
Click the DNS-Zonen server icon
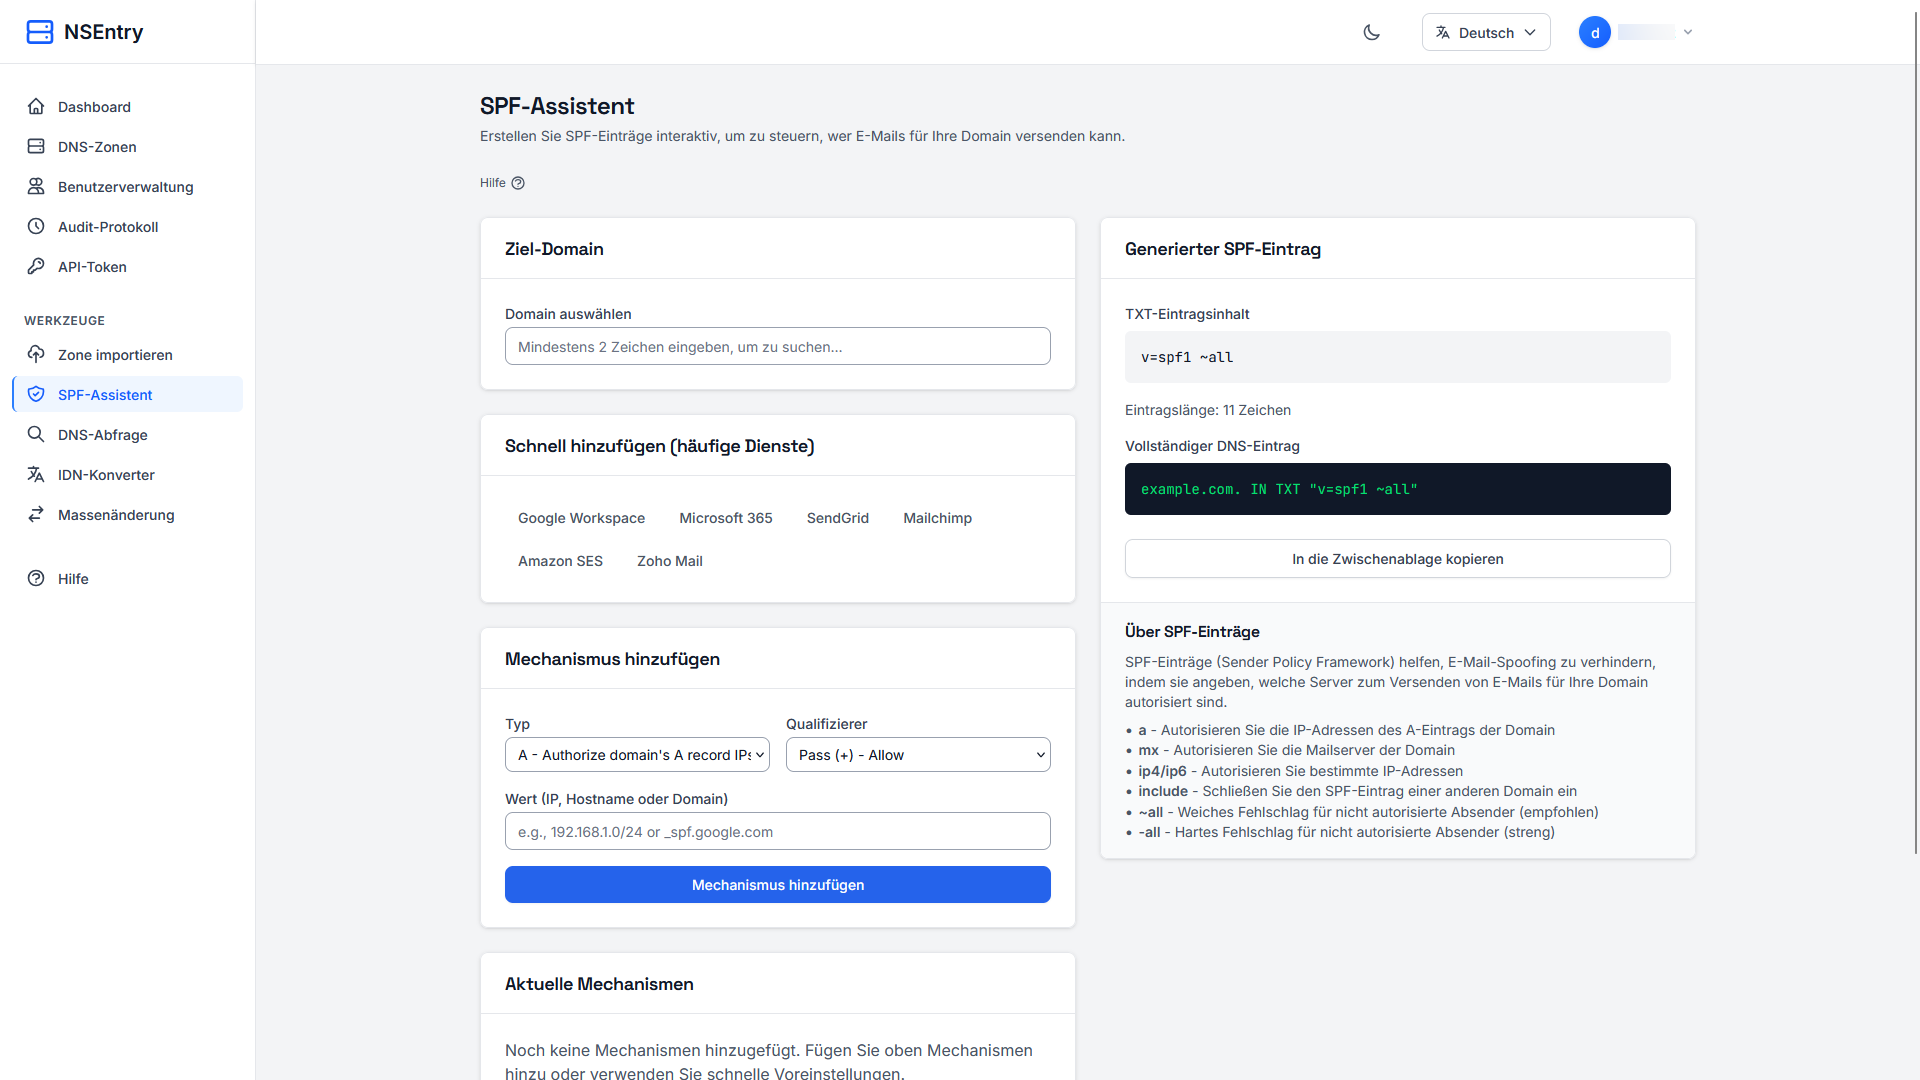pyautogui.click(x=36, y=146)
